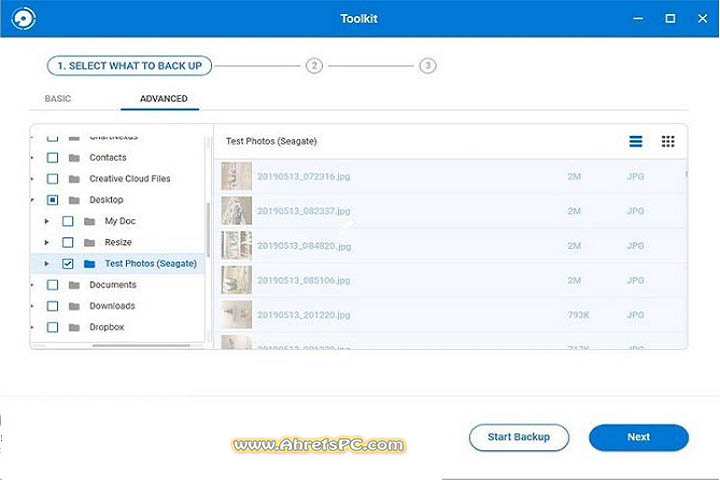Check the Contacts folder checkbox
Image resolution: width=720 pixels, height=480 pixels.
pos(52,158)
